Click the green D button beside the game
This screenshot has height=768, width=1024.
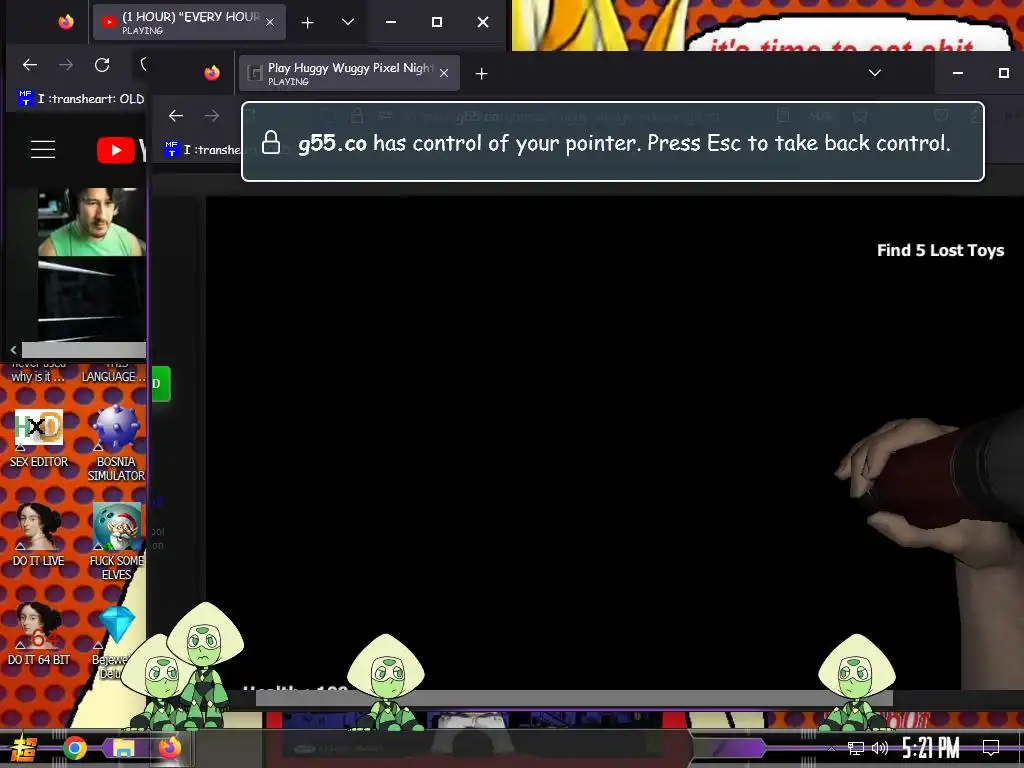tap(161, 383)
